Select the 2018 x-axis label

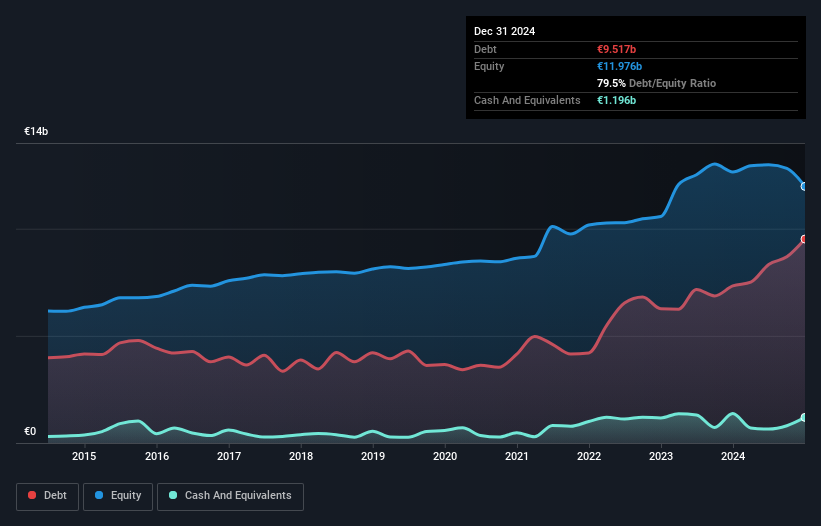pyautogui.click(x=301, y=456)
